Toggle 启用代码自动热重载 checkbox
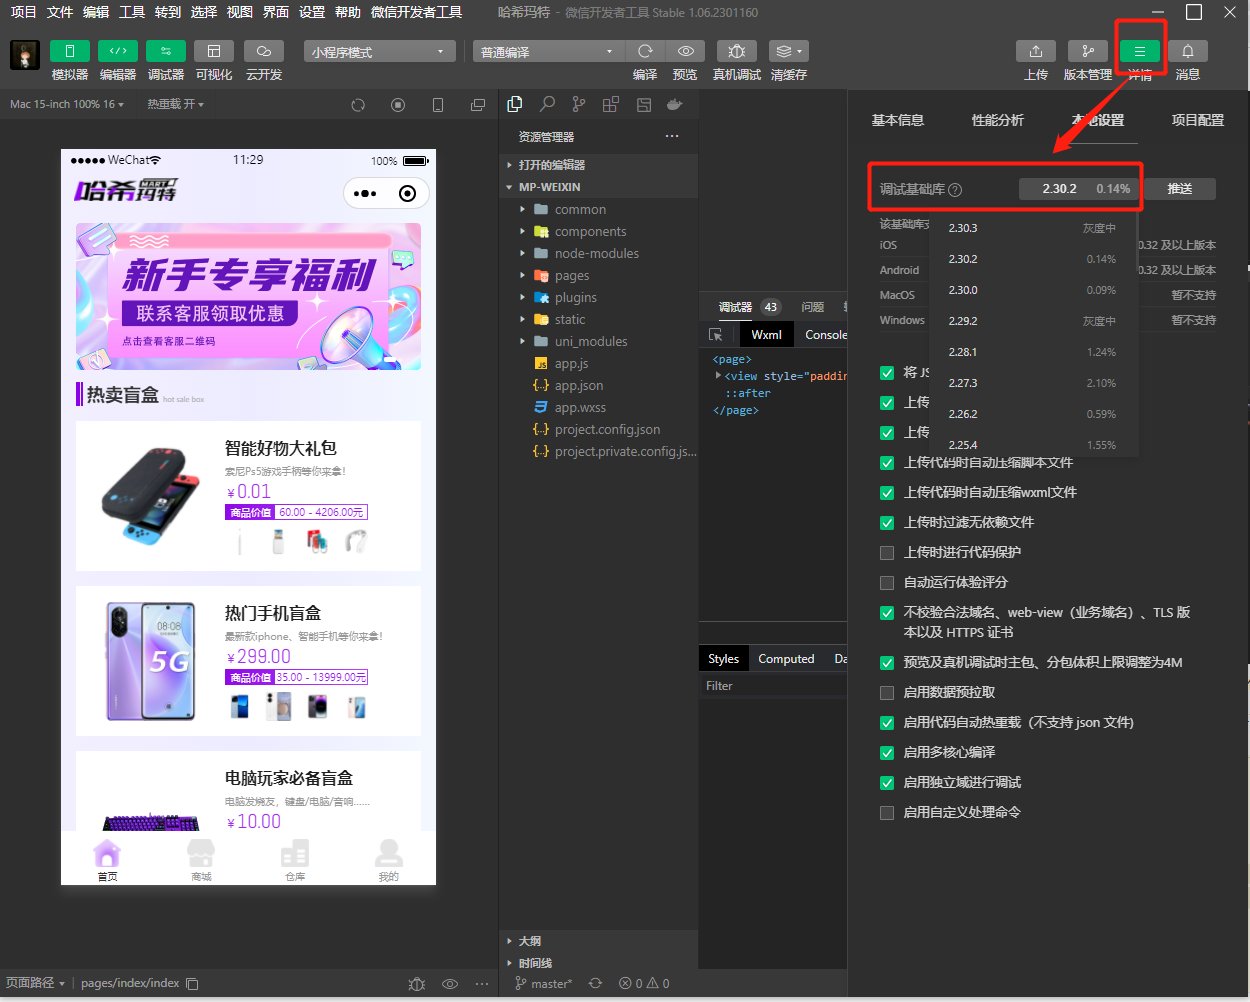The height and width of the screenshot is (1002, 1250). tap(887, 723)
